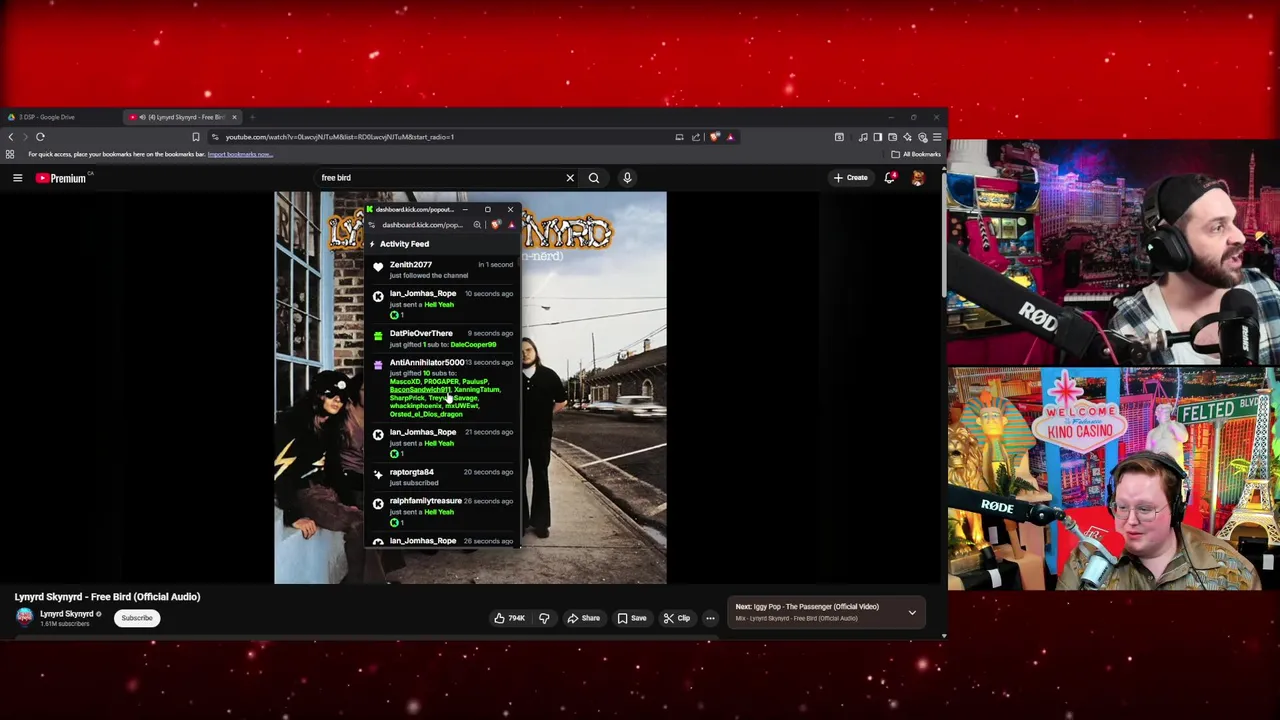Like the Free Bird video
Screen dimensions: 1280x720
[510, 618]
